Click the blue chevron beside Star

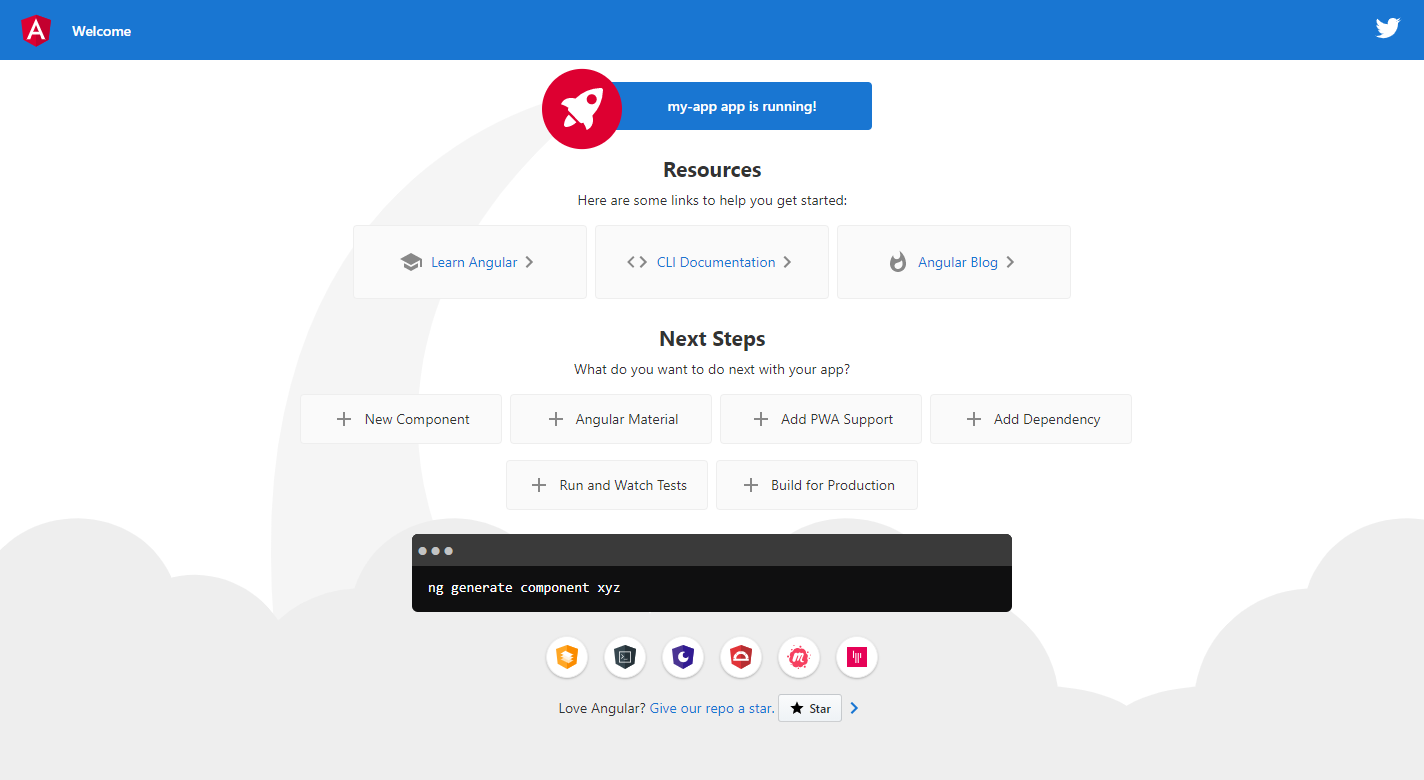[854, 708]
